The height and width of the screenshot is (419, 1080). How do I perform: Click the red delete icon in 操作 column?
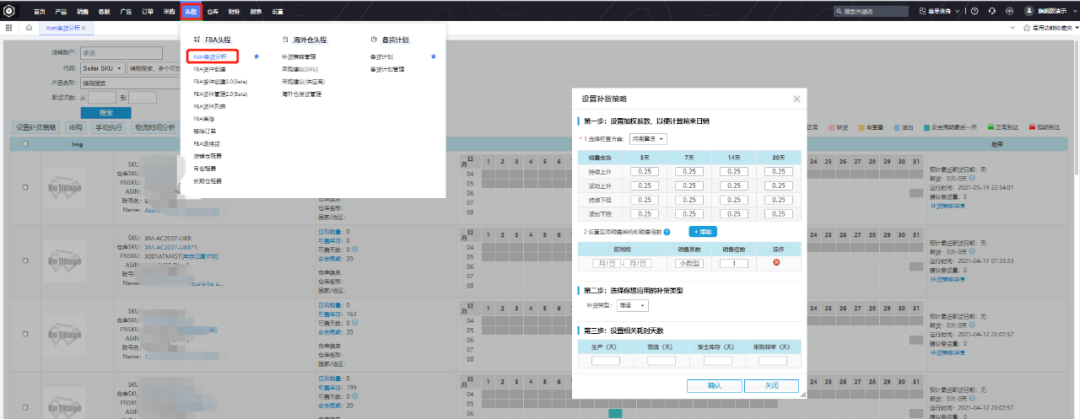click(776, 263)
